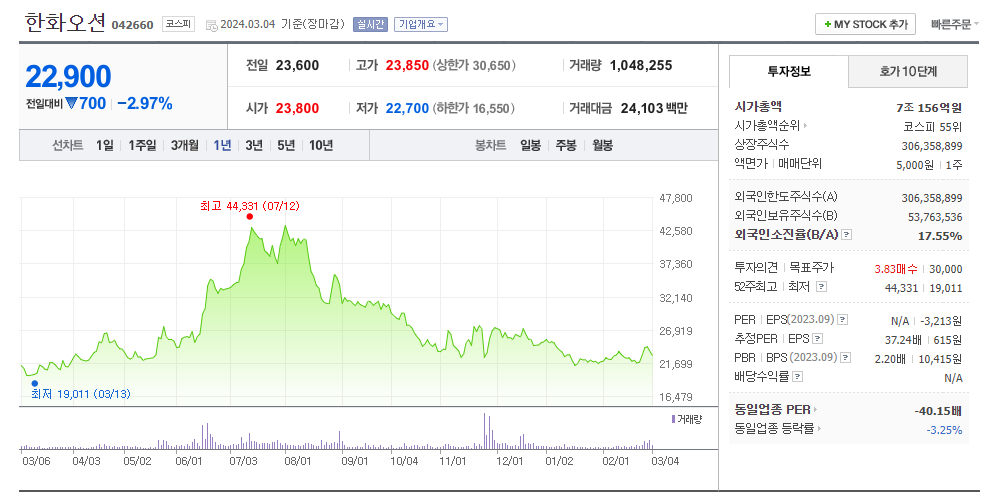Click the 코스피 market badge

[x=178, y=24]
